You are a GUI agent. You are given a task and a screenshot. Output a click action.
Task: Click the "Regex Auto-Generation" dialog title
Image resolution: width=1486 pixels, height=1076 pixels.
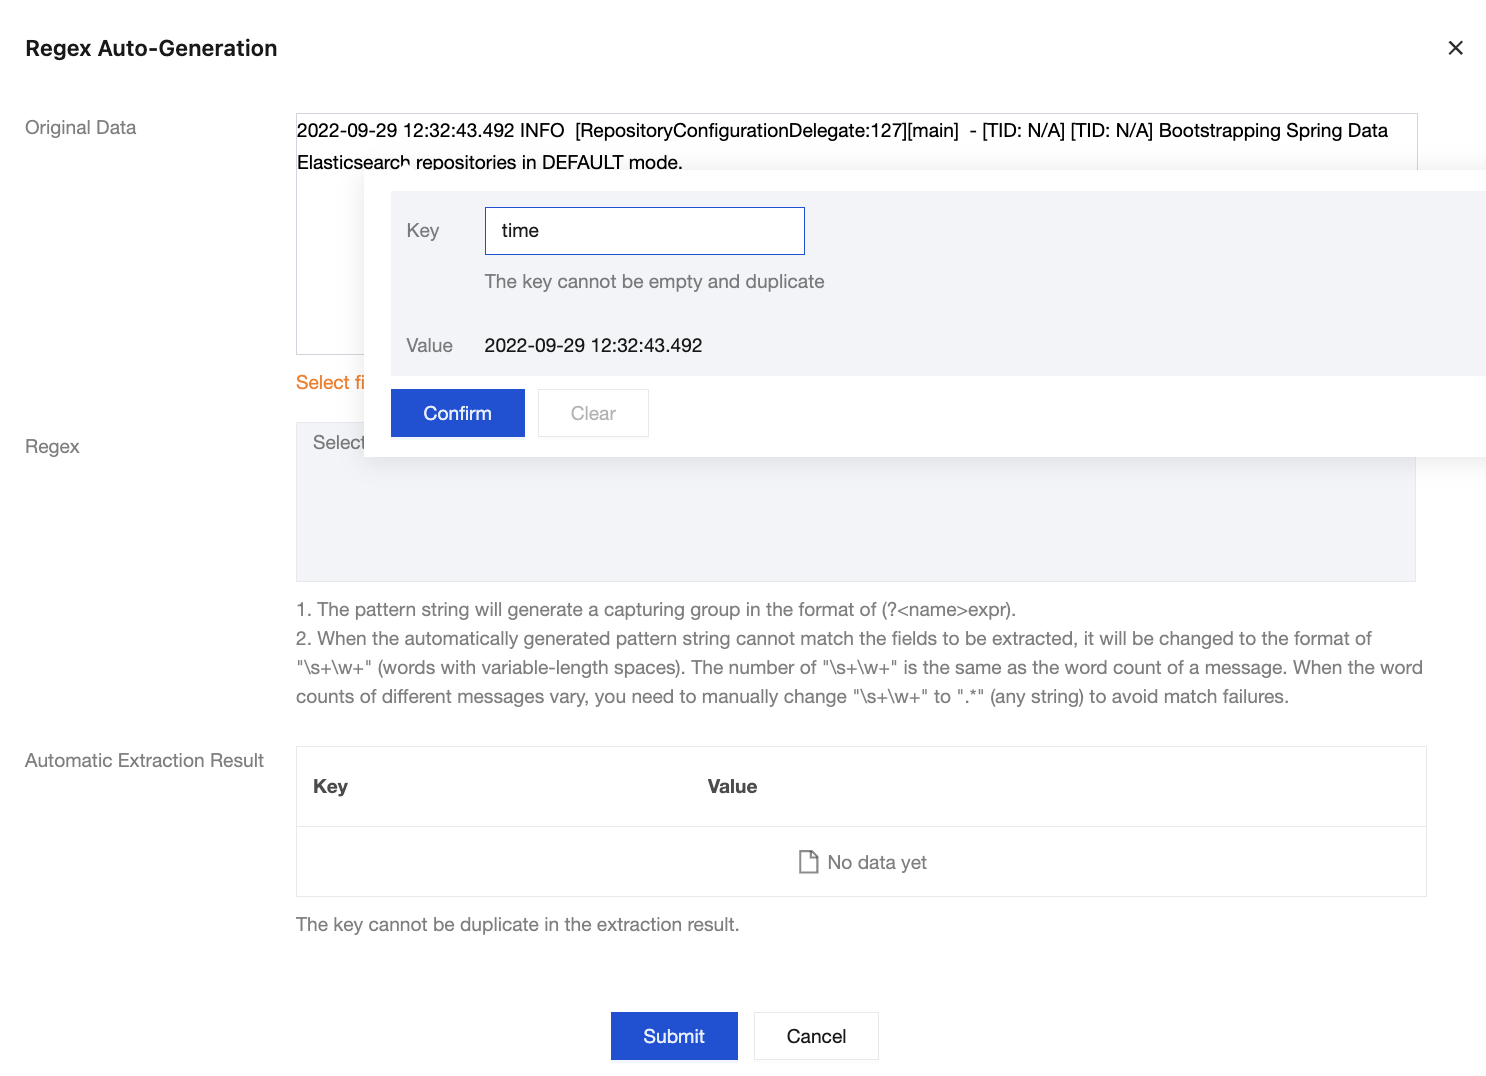[x=151, y=48]
